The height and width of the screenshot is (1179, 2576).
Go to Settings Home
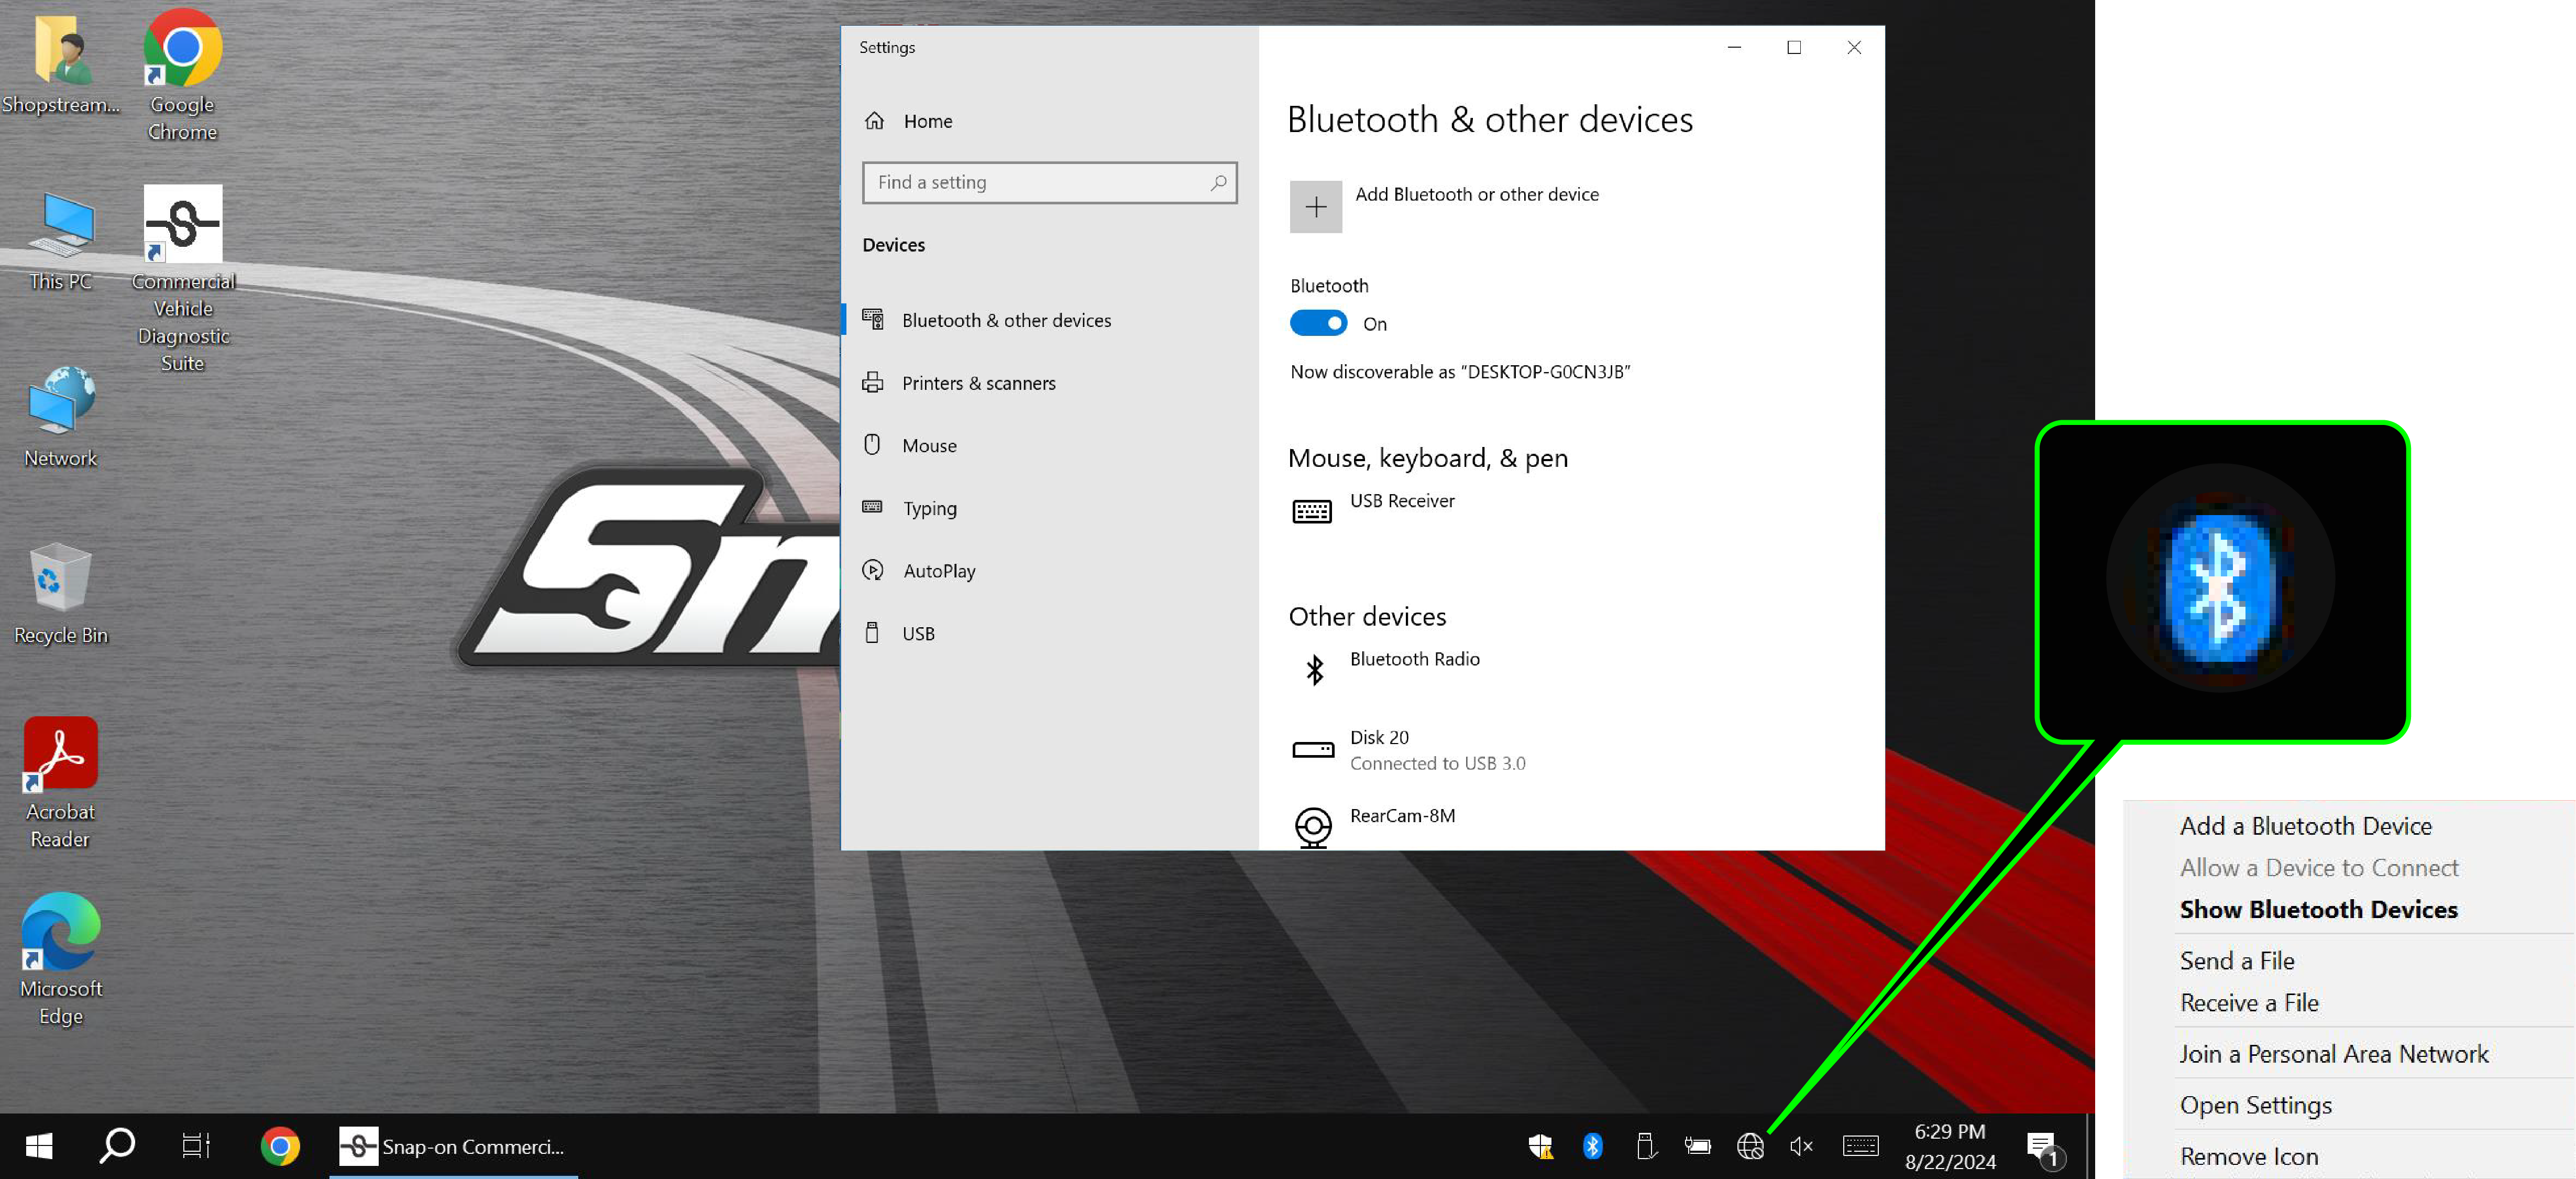[926, 121]
